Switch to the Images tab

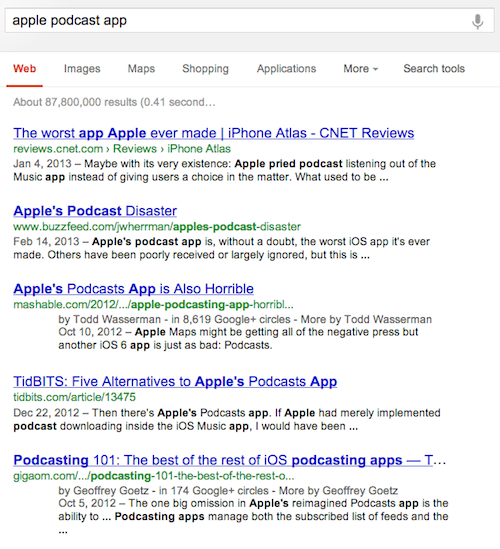point(82,68)
